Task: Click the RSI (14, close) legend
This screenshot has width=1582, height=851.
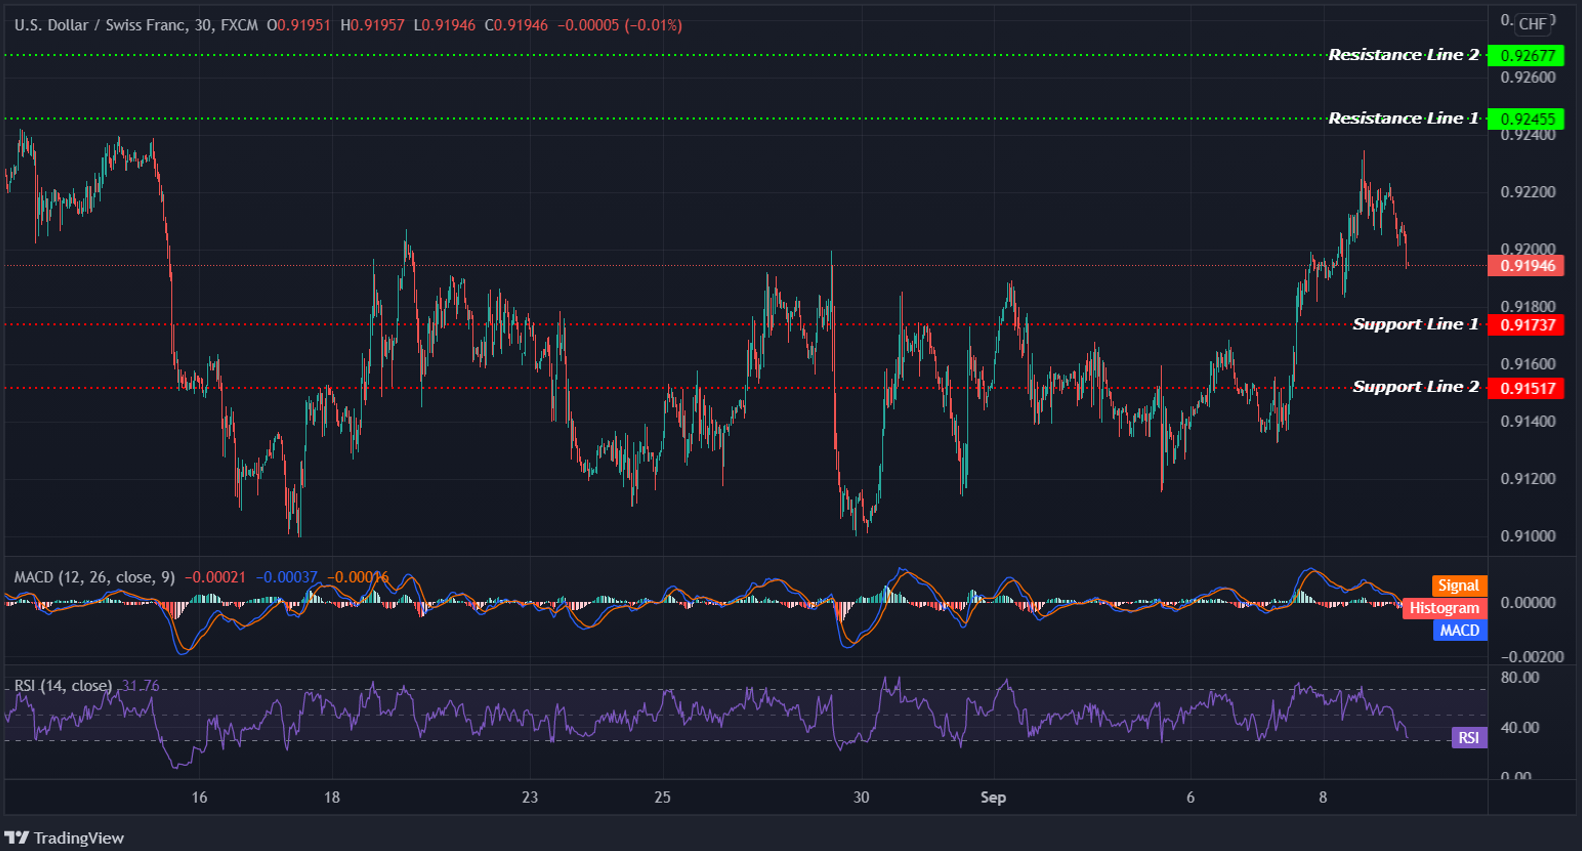Action: click(62, 685)
